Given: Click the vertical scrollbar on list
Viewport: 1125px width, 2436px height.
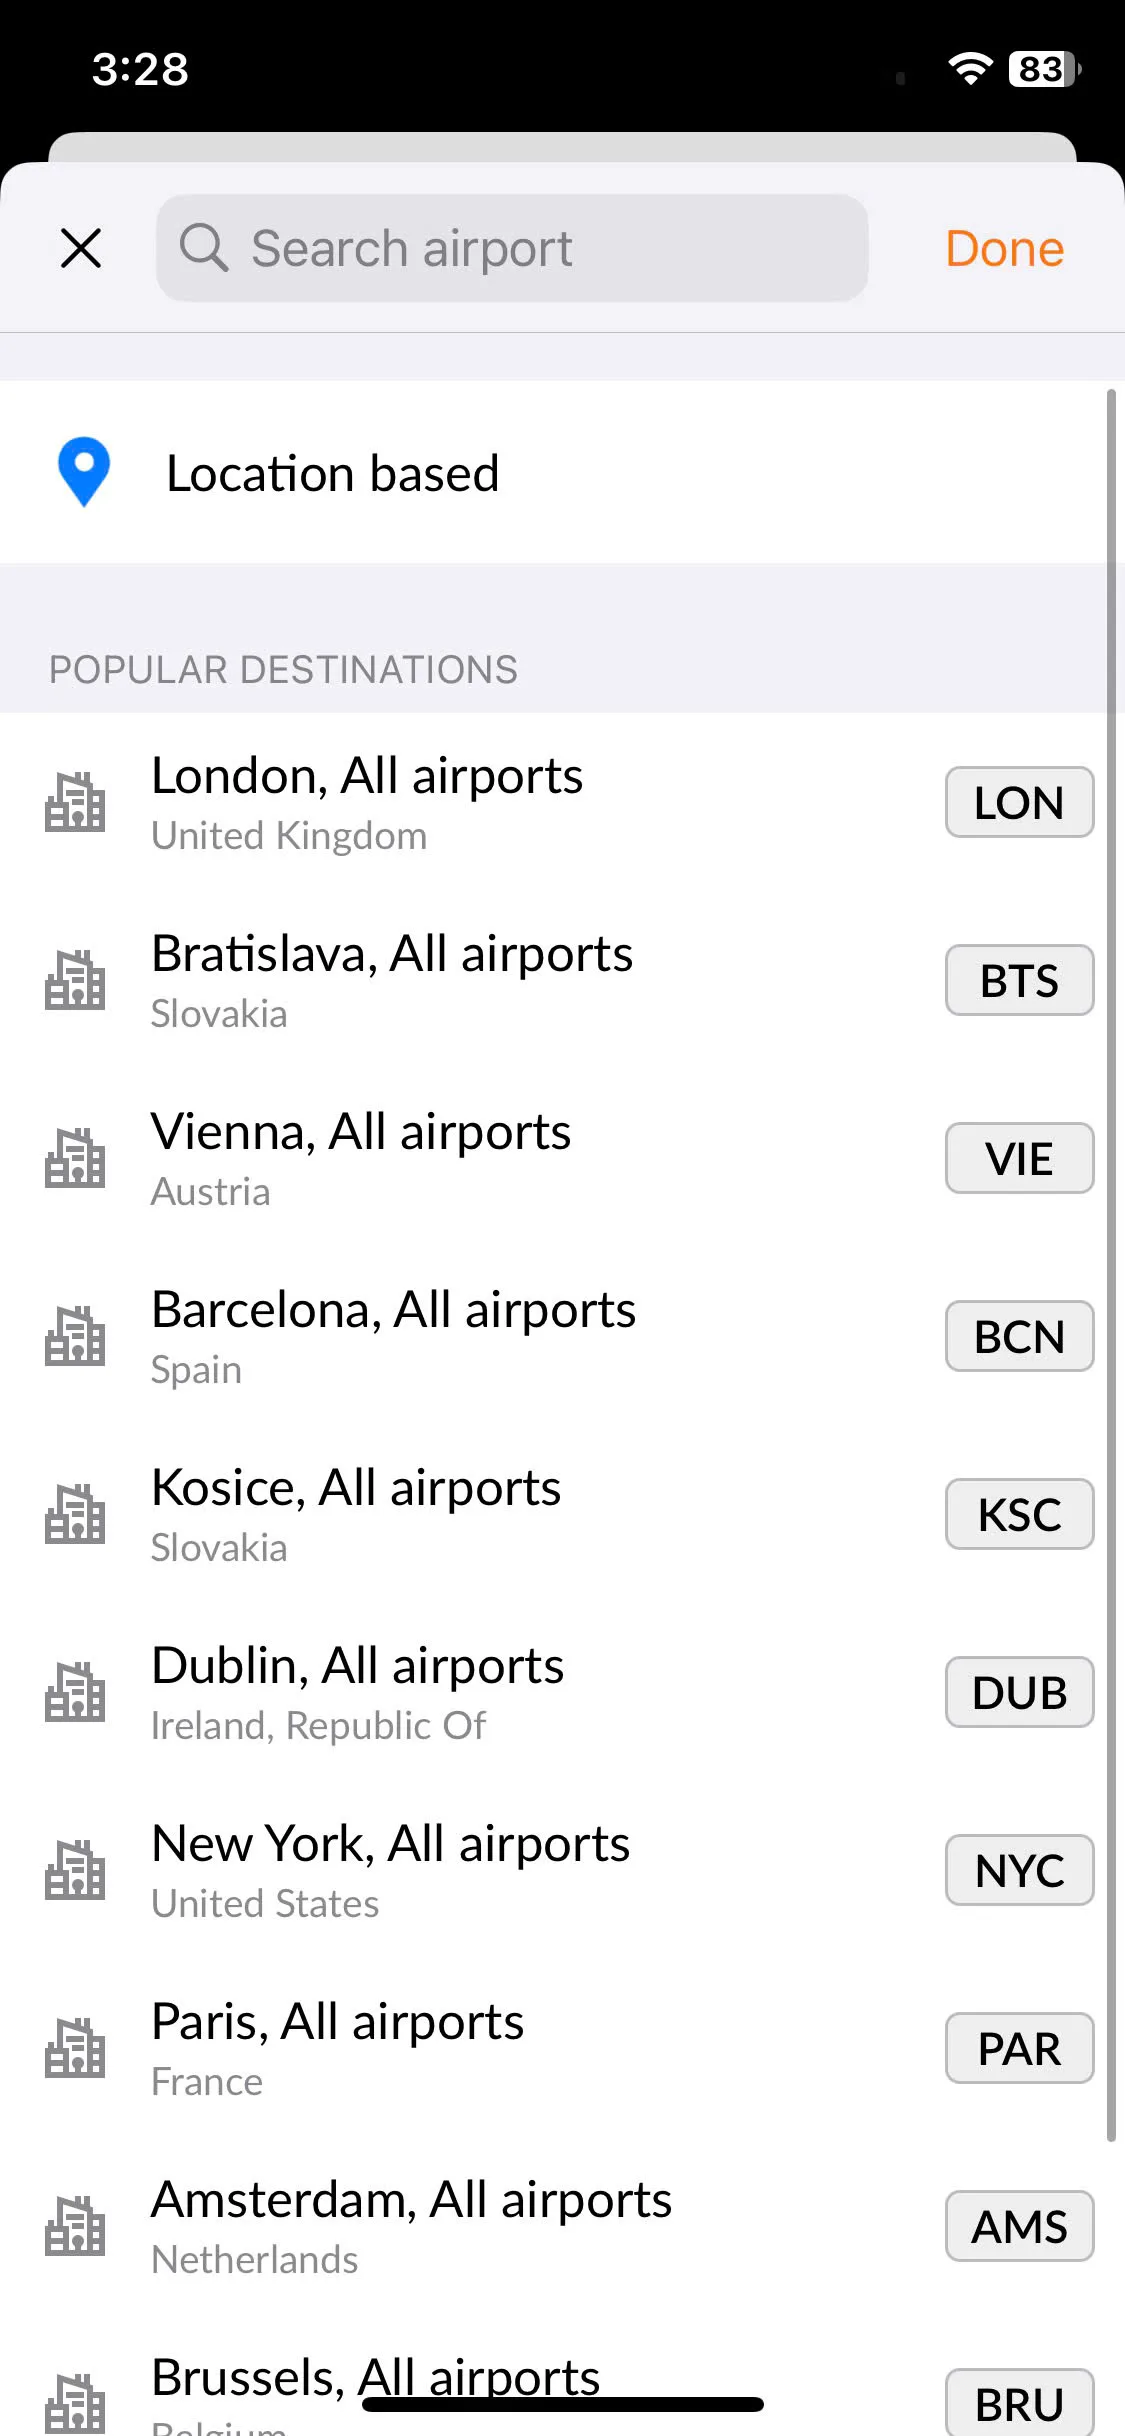Looking at the screenshot, I should click(1111, 1265).
